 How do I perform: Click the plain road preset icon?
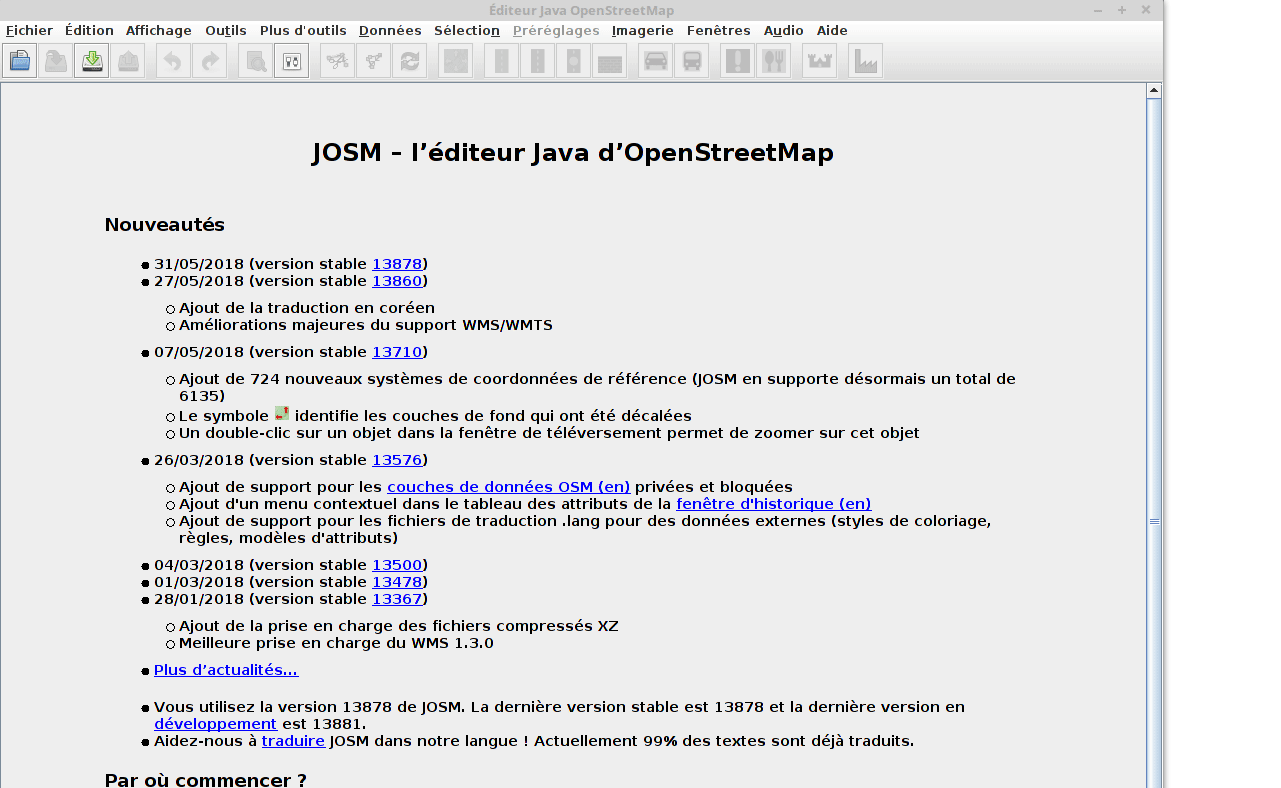(501, 61)
